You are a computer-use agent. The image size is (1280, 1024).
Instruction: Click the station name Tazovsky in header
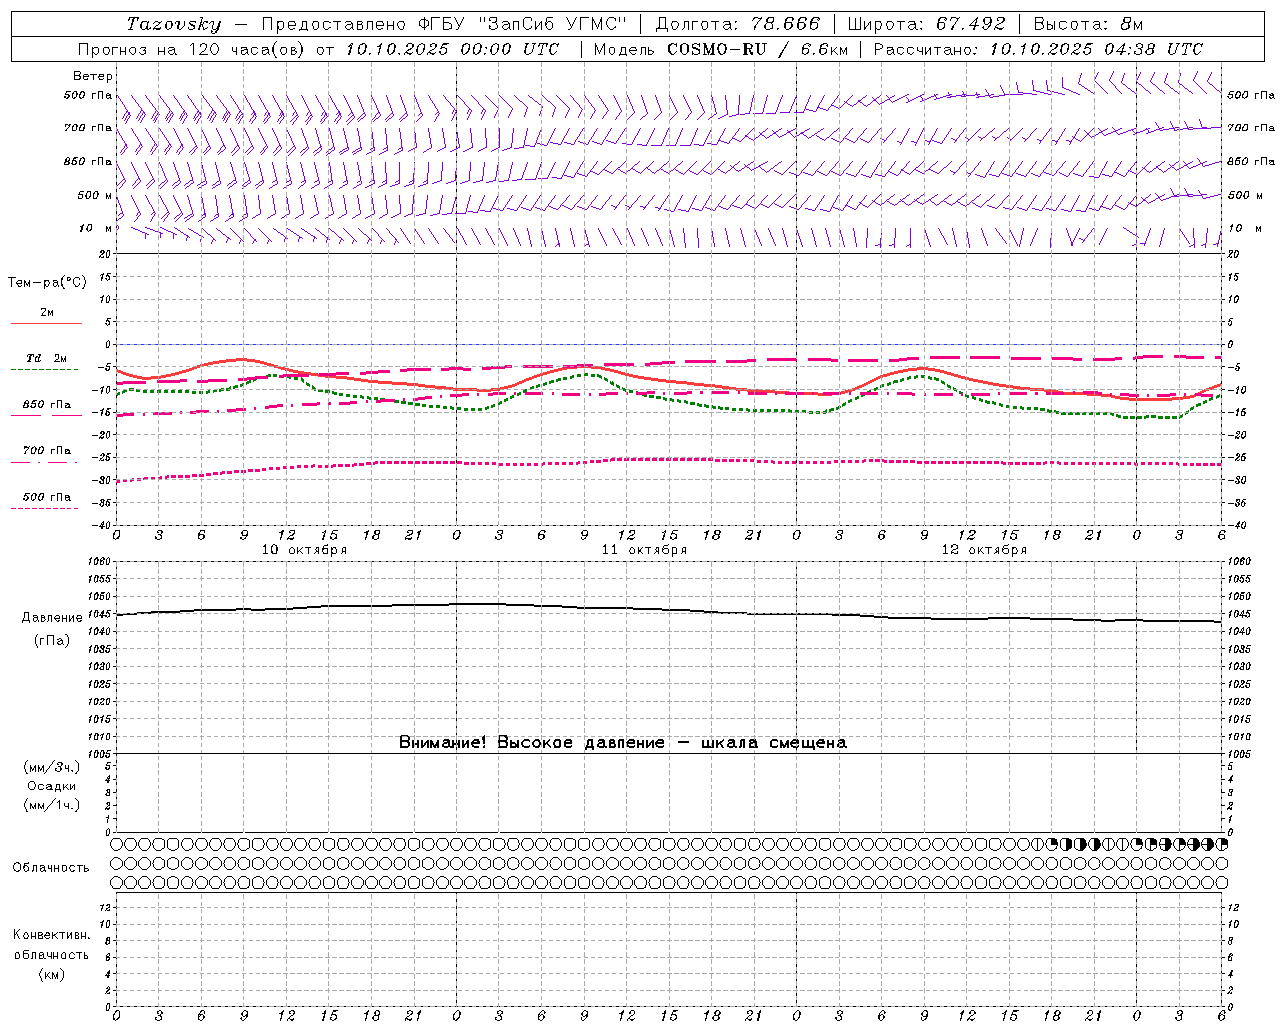[x=175, y=24]
